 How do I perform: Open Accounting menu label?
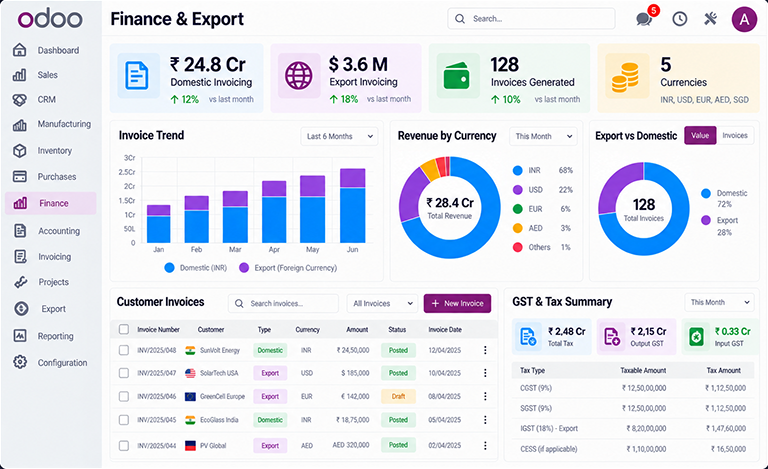(59, 231)
